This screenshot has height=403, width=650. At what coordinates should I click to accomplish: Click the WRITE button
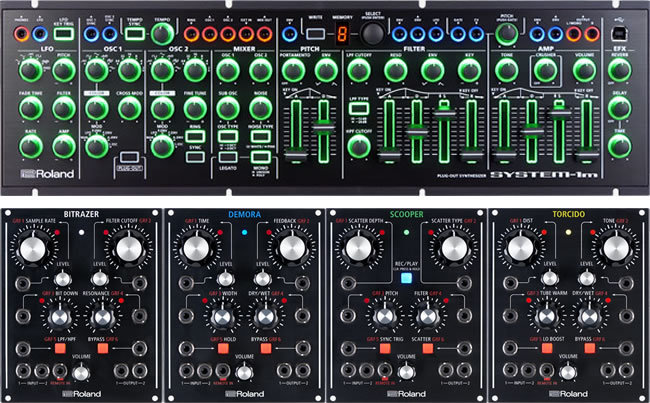point(316,34)
